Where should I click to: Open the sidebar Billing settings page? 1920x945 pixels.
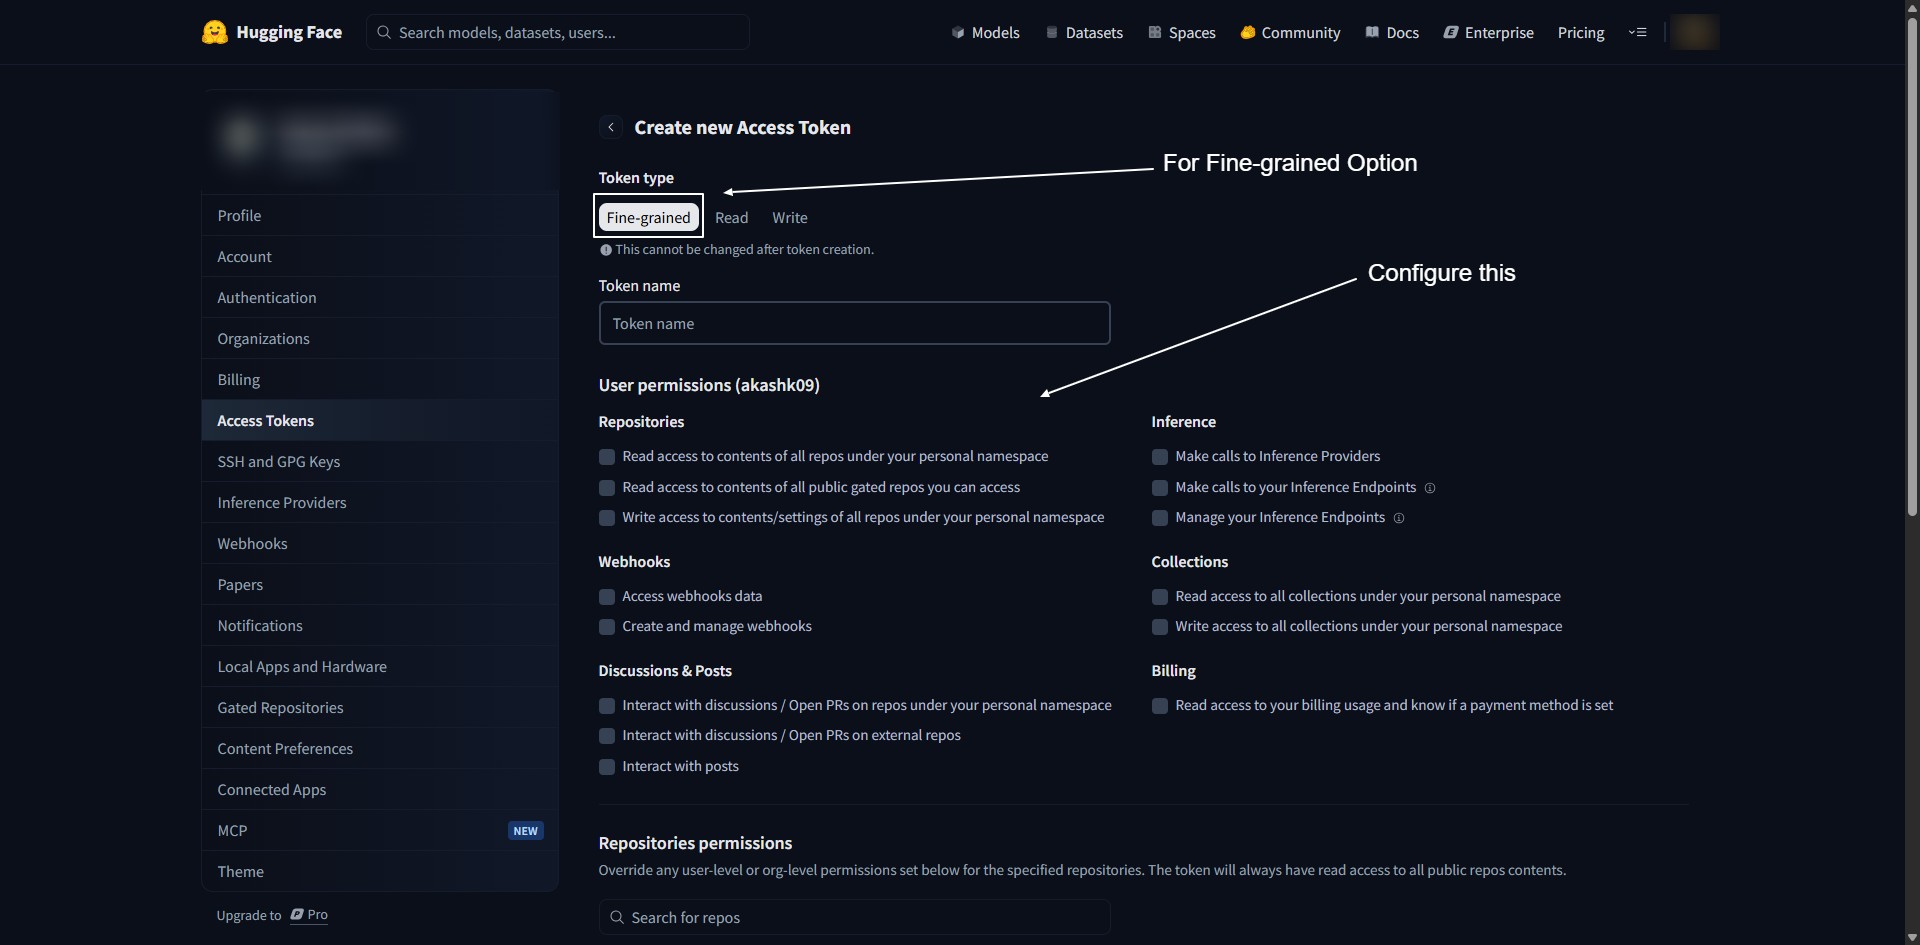(380, 379)
